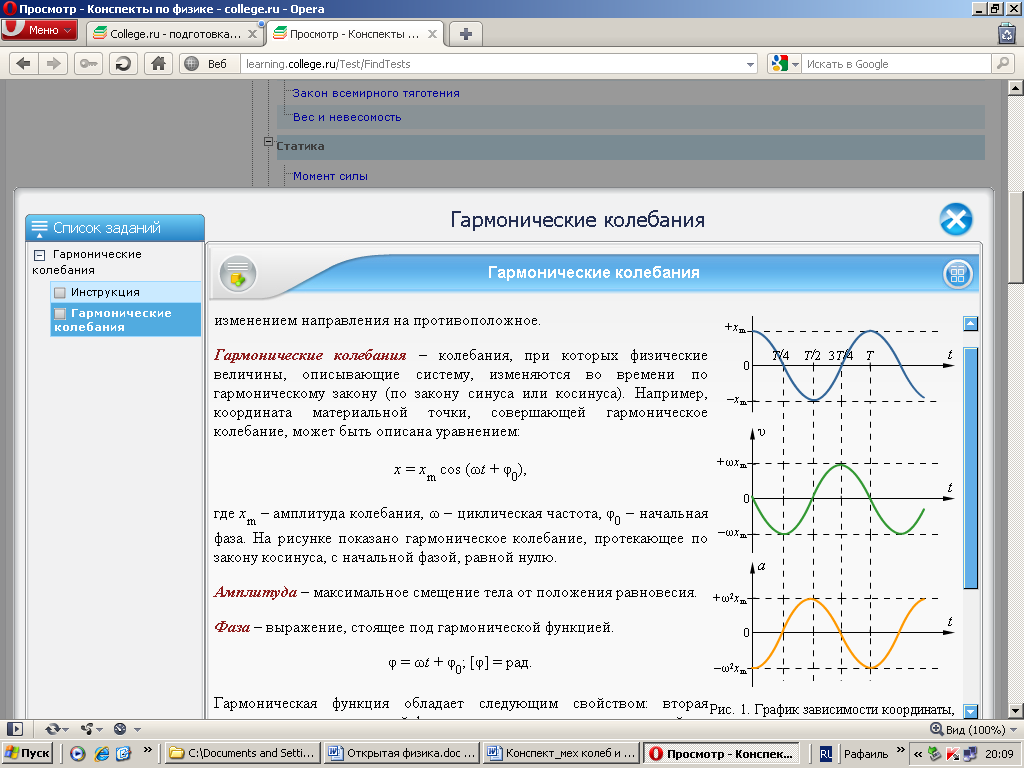The image size is (1024, 768).
Task: Open the Opera Link sync icon
Action: pyautogui.click(x=54, y=729)
